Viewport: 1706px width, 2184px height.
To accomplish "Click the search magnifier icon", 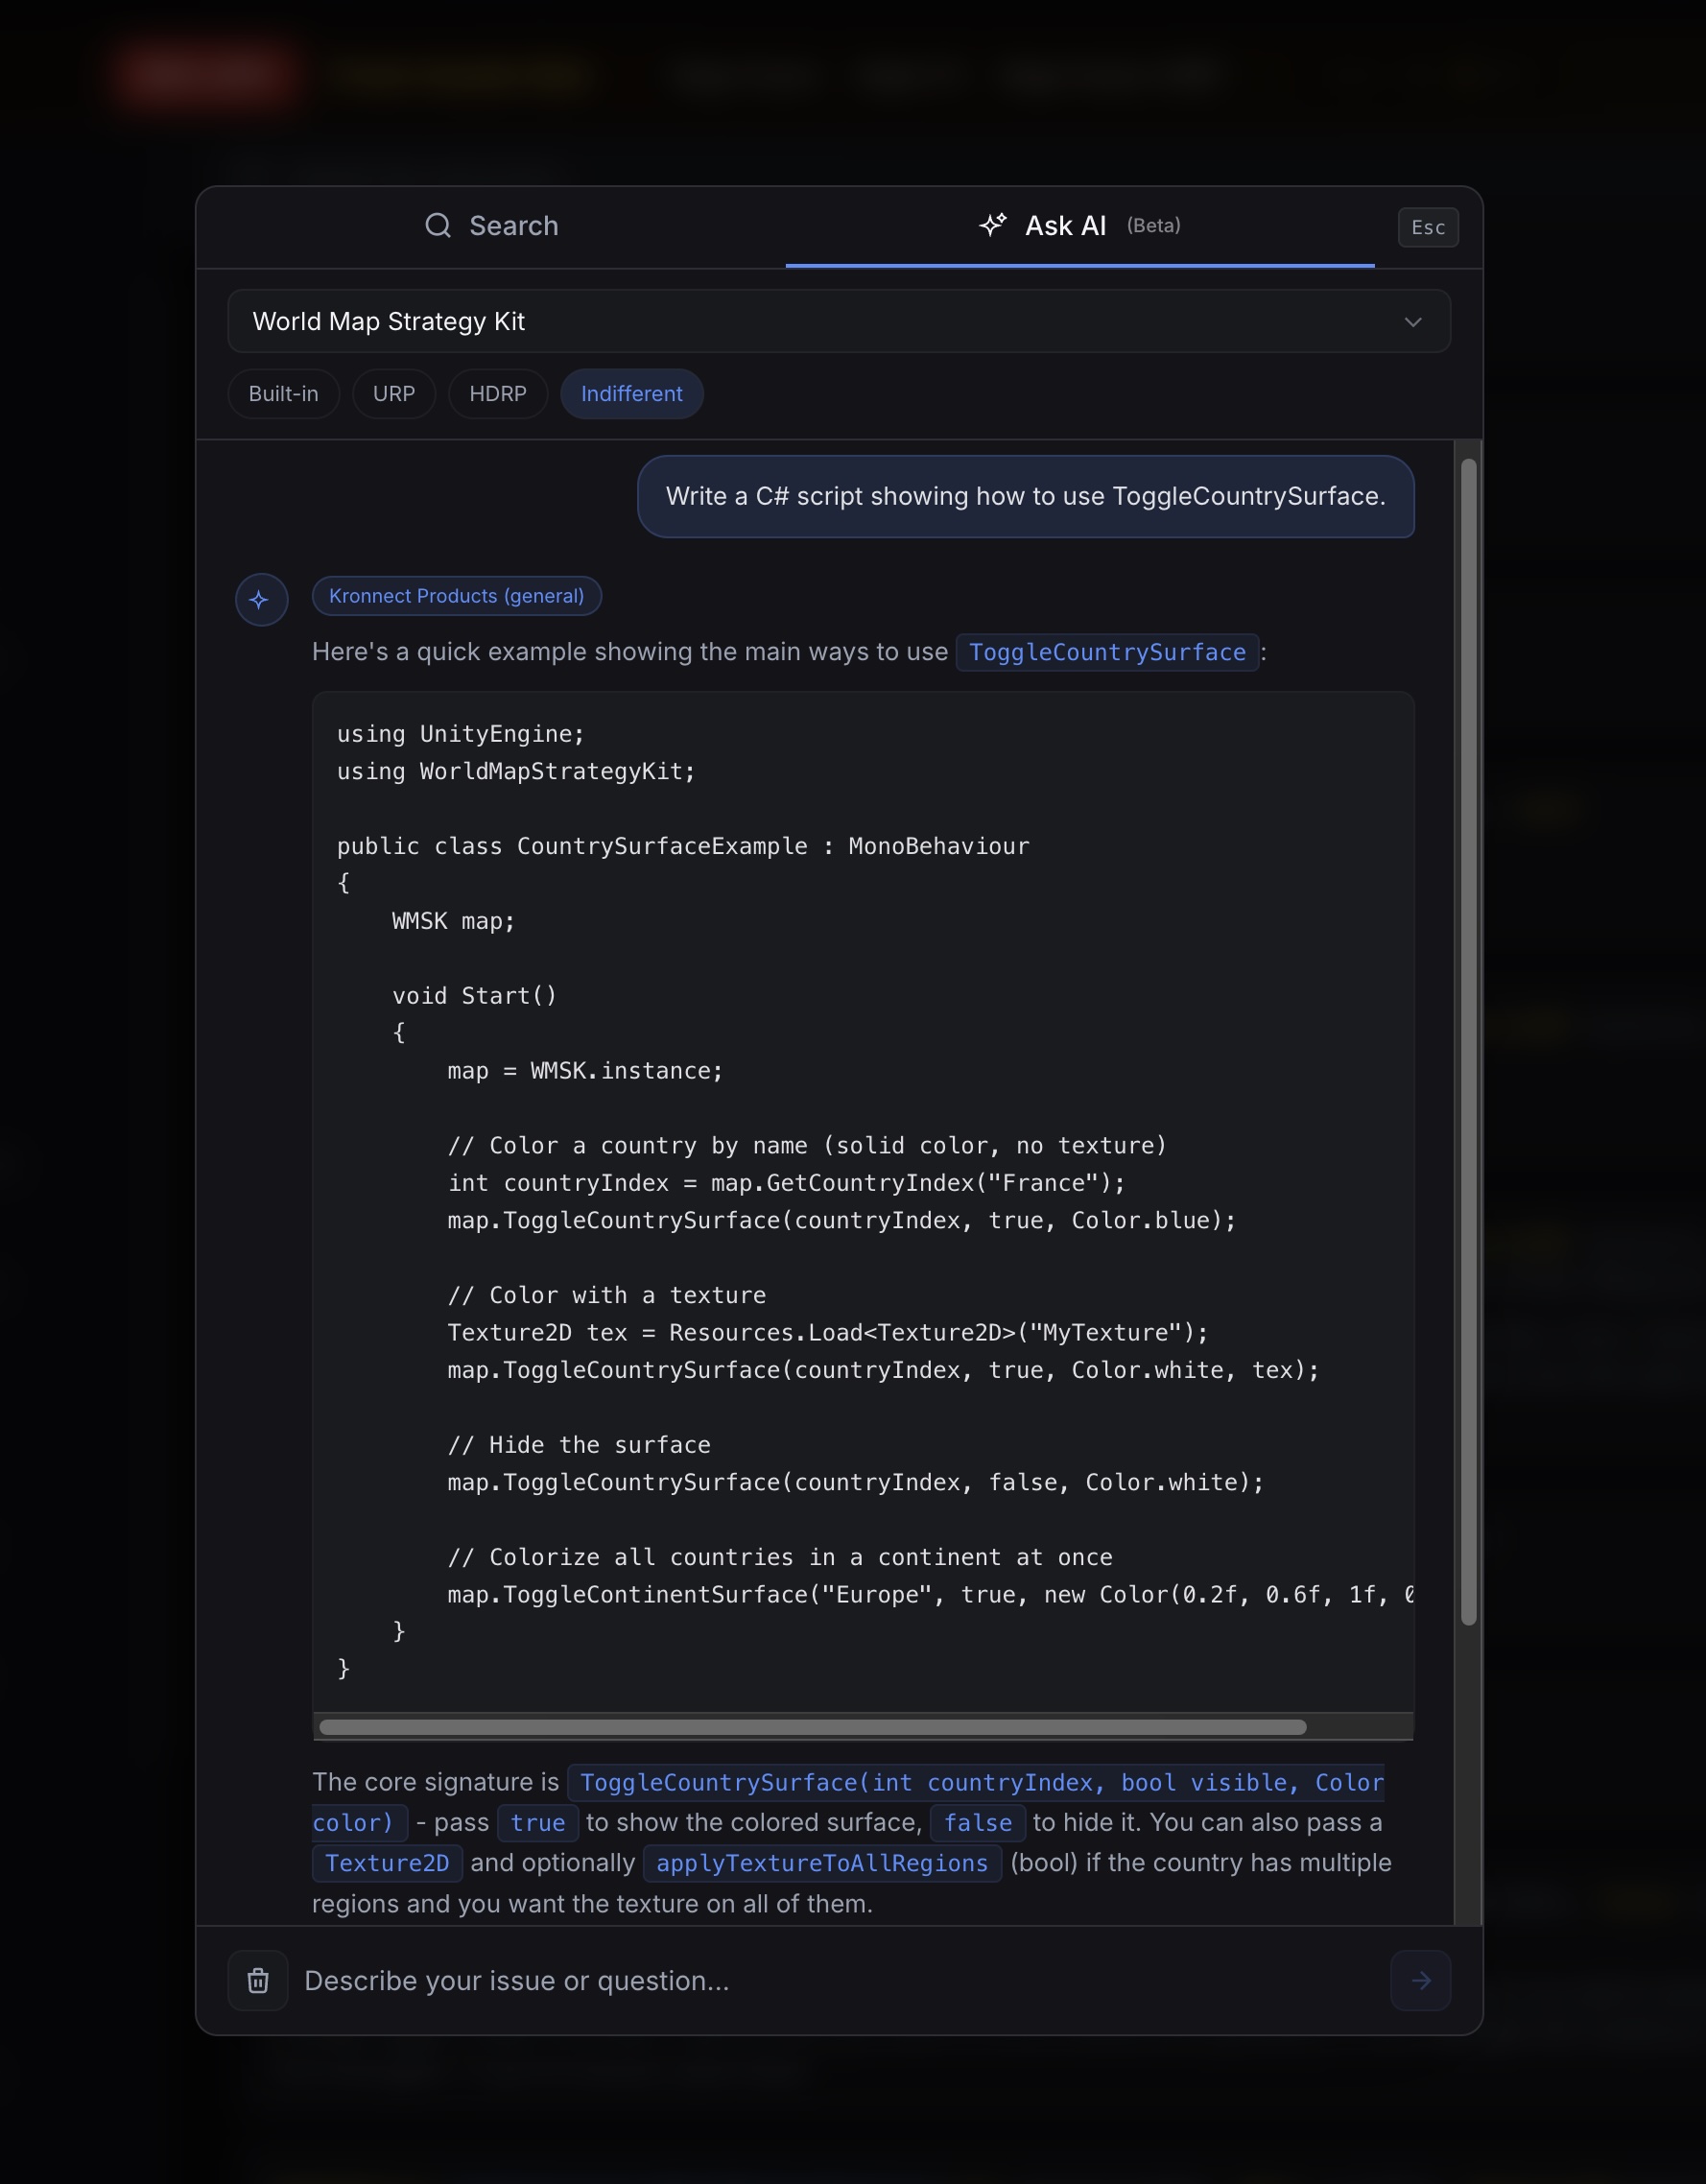I will [437, 225].
